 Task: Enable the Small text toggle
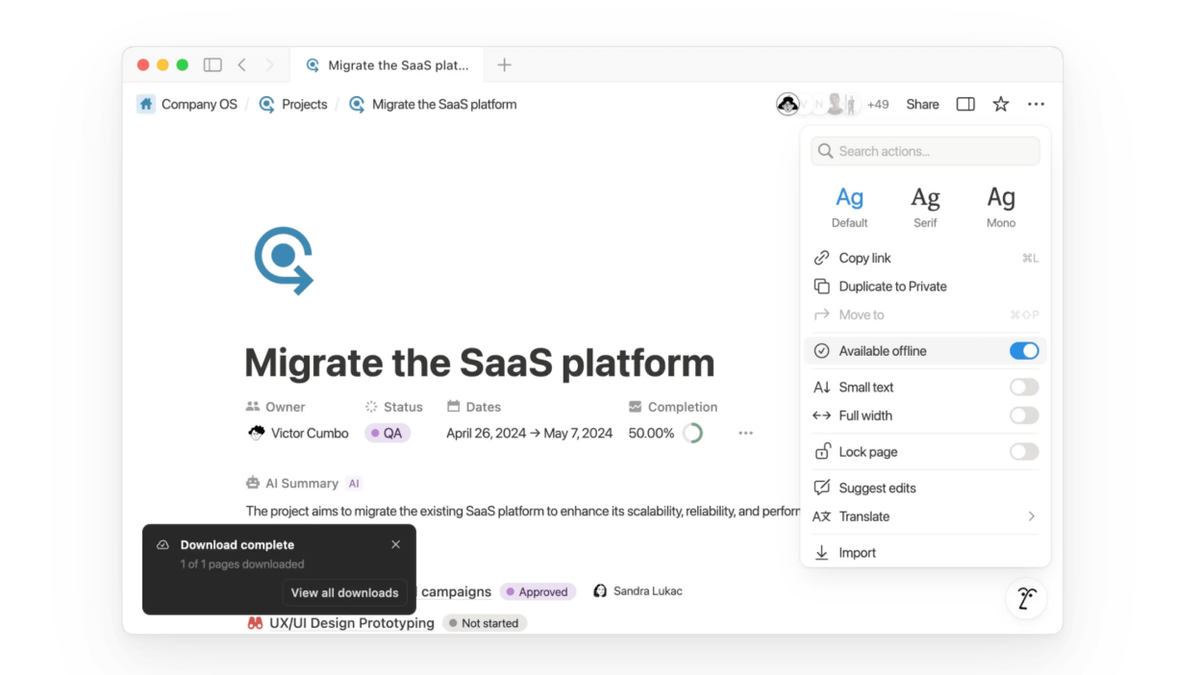click(1023, 387)
